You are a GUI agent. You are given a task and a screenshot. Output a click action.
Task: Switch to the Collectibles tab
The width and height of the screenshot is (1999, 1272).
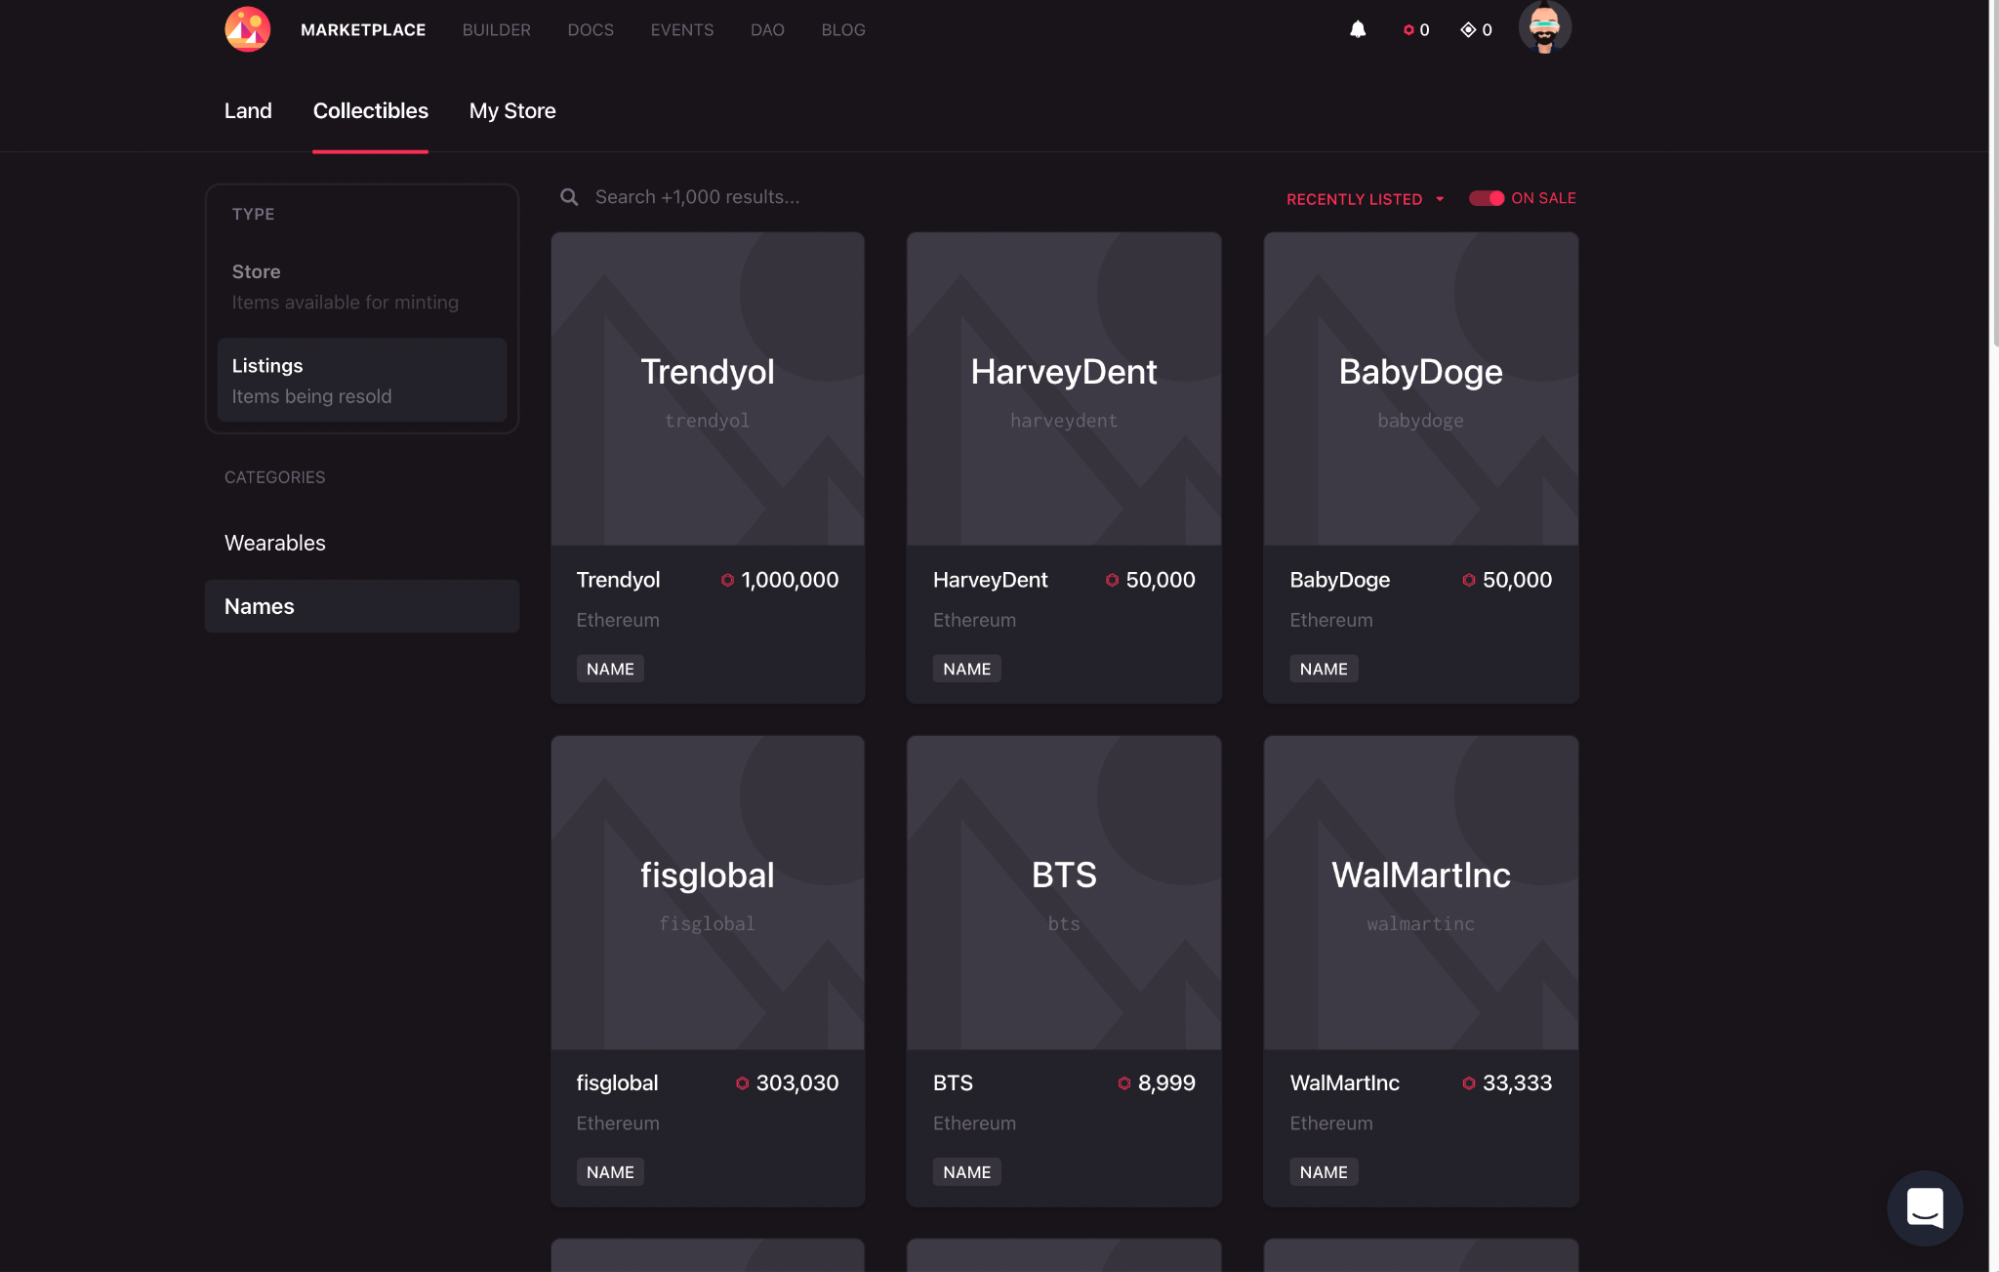coord(370,111)
